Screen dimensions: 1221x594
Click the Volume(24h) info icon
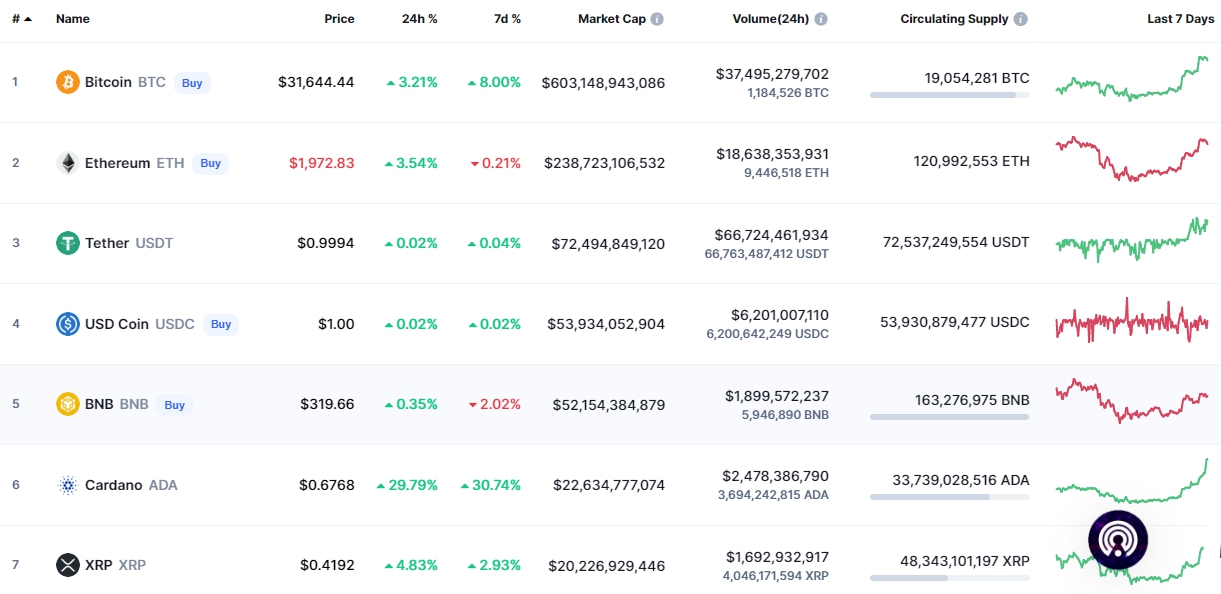coord(821,19)
